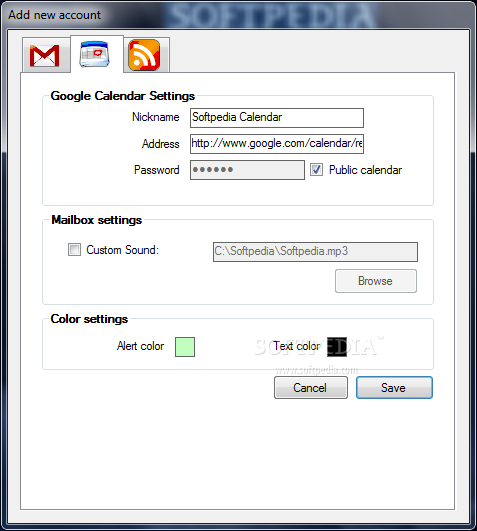
Task: Click the Browse button
Action: (x=376, y=281)
